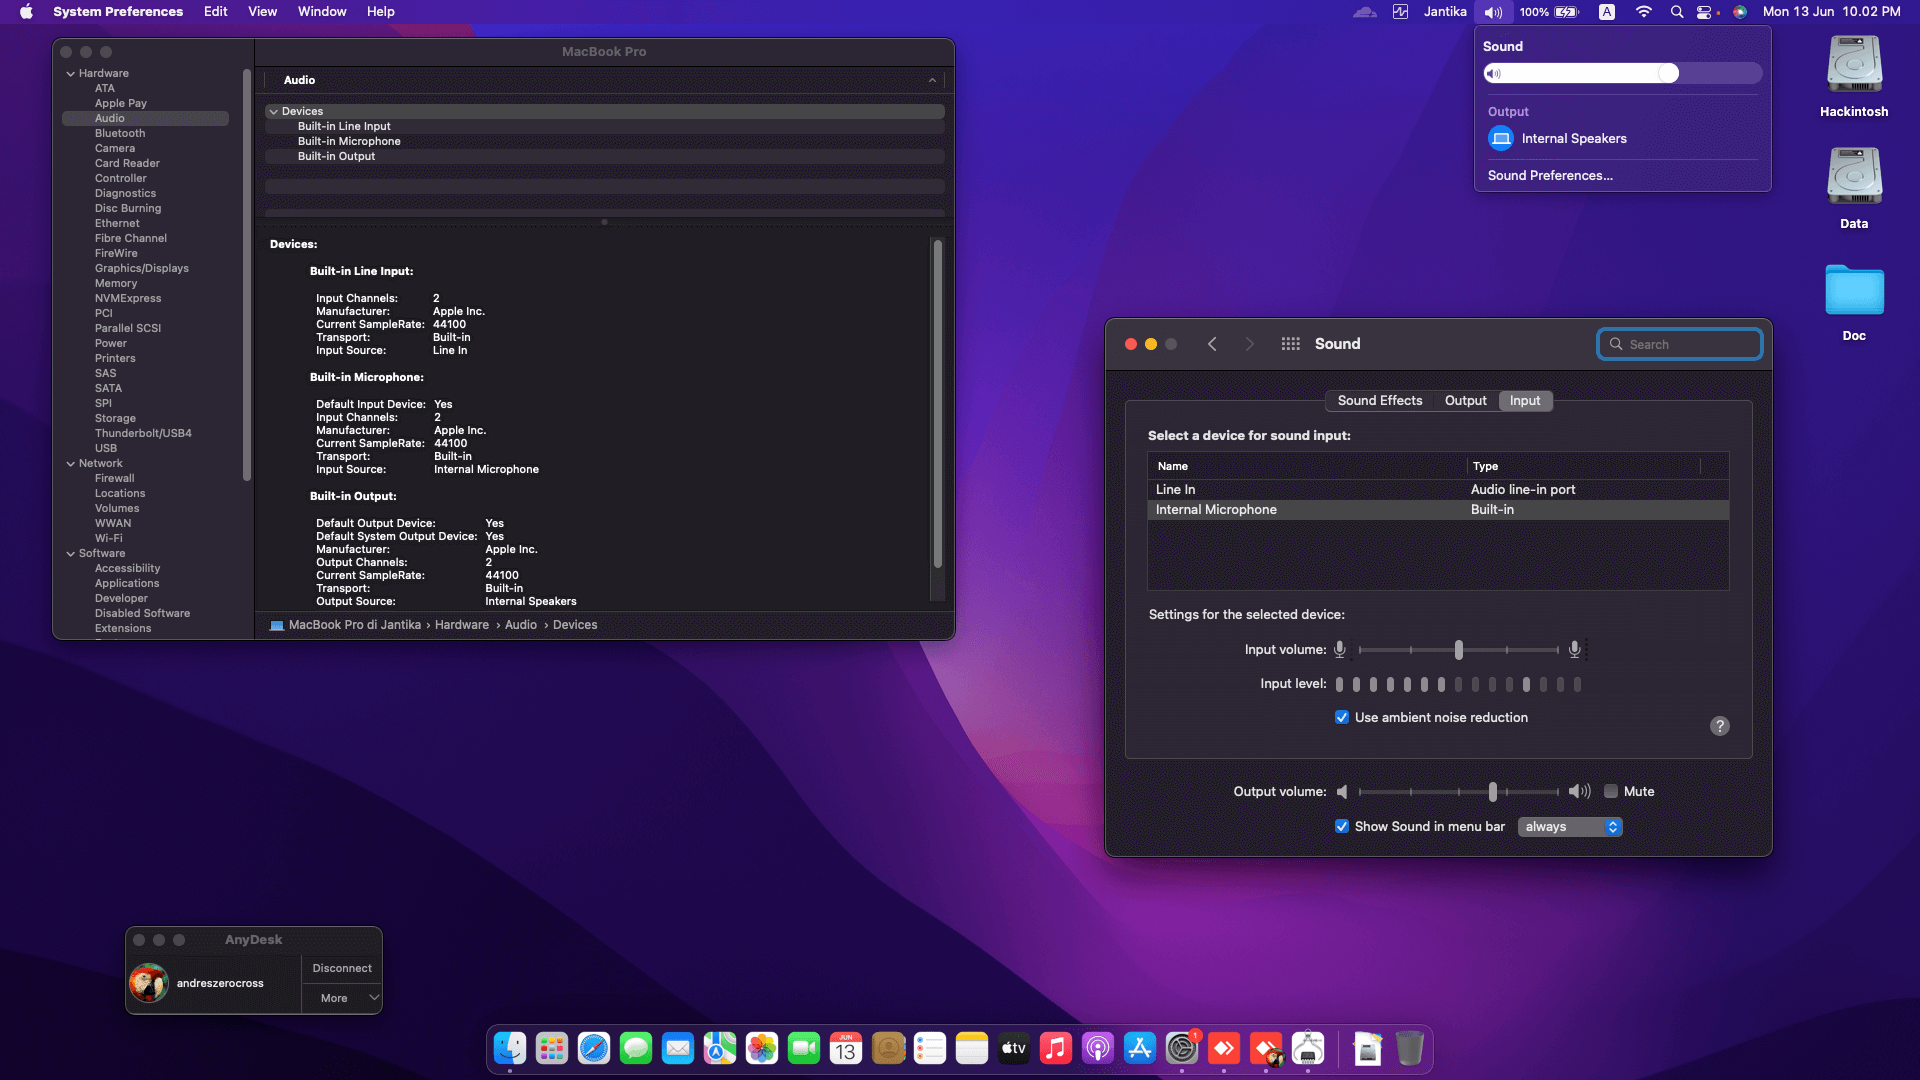Collapse the Network section in sidebar

[x=71, y=464]
